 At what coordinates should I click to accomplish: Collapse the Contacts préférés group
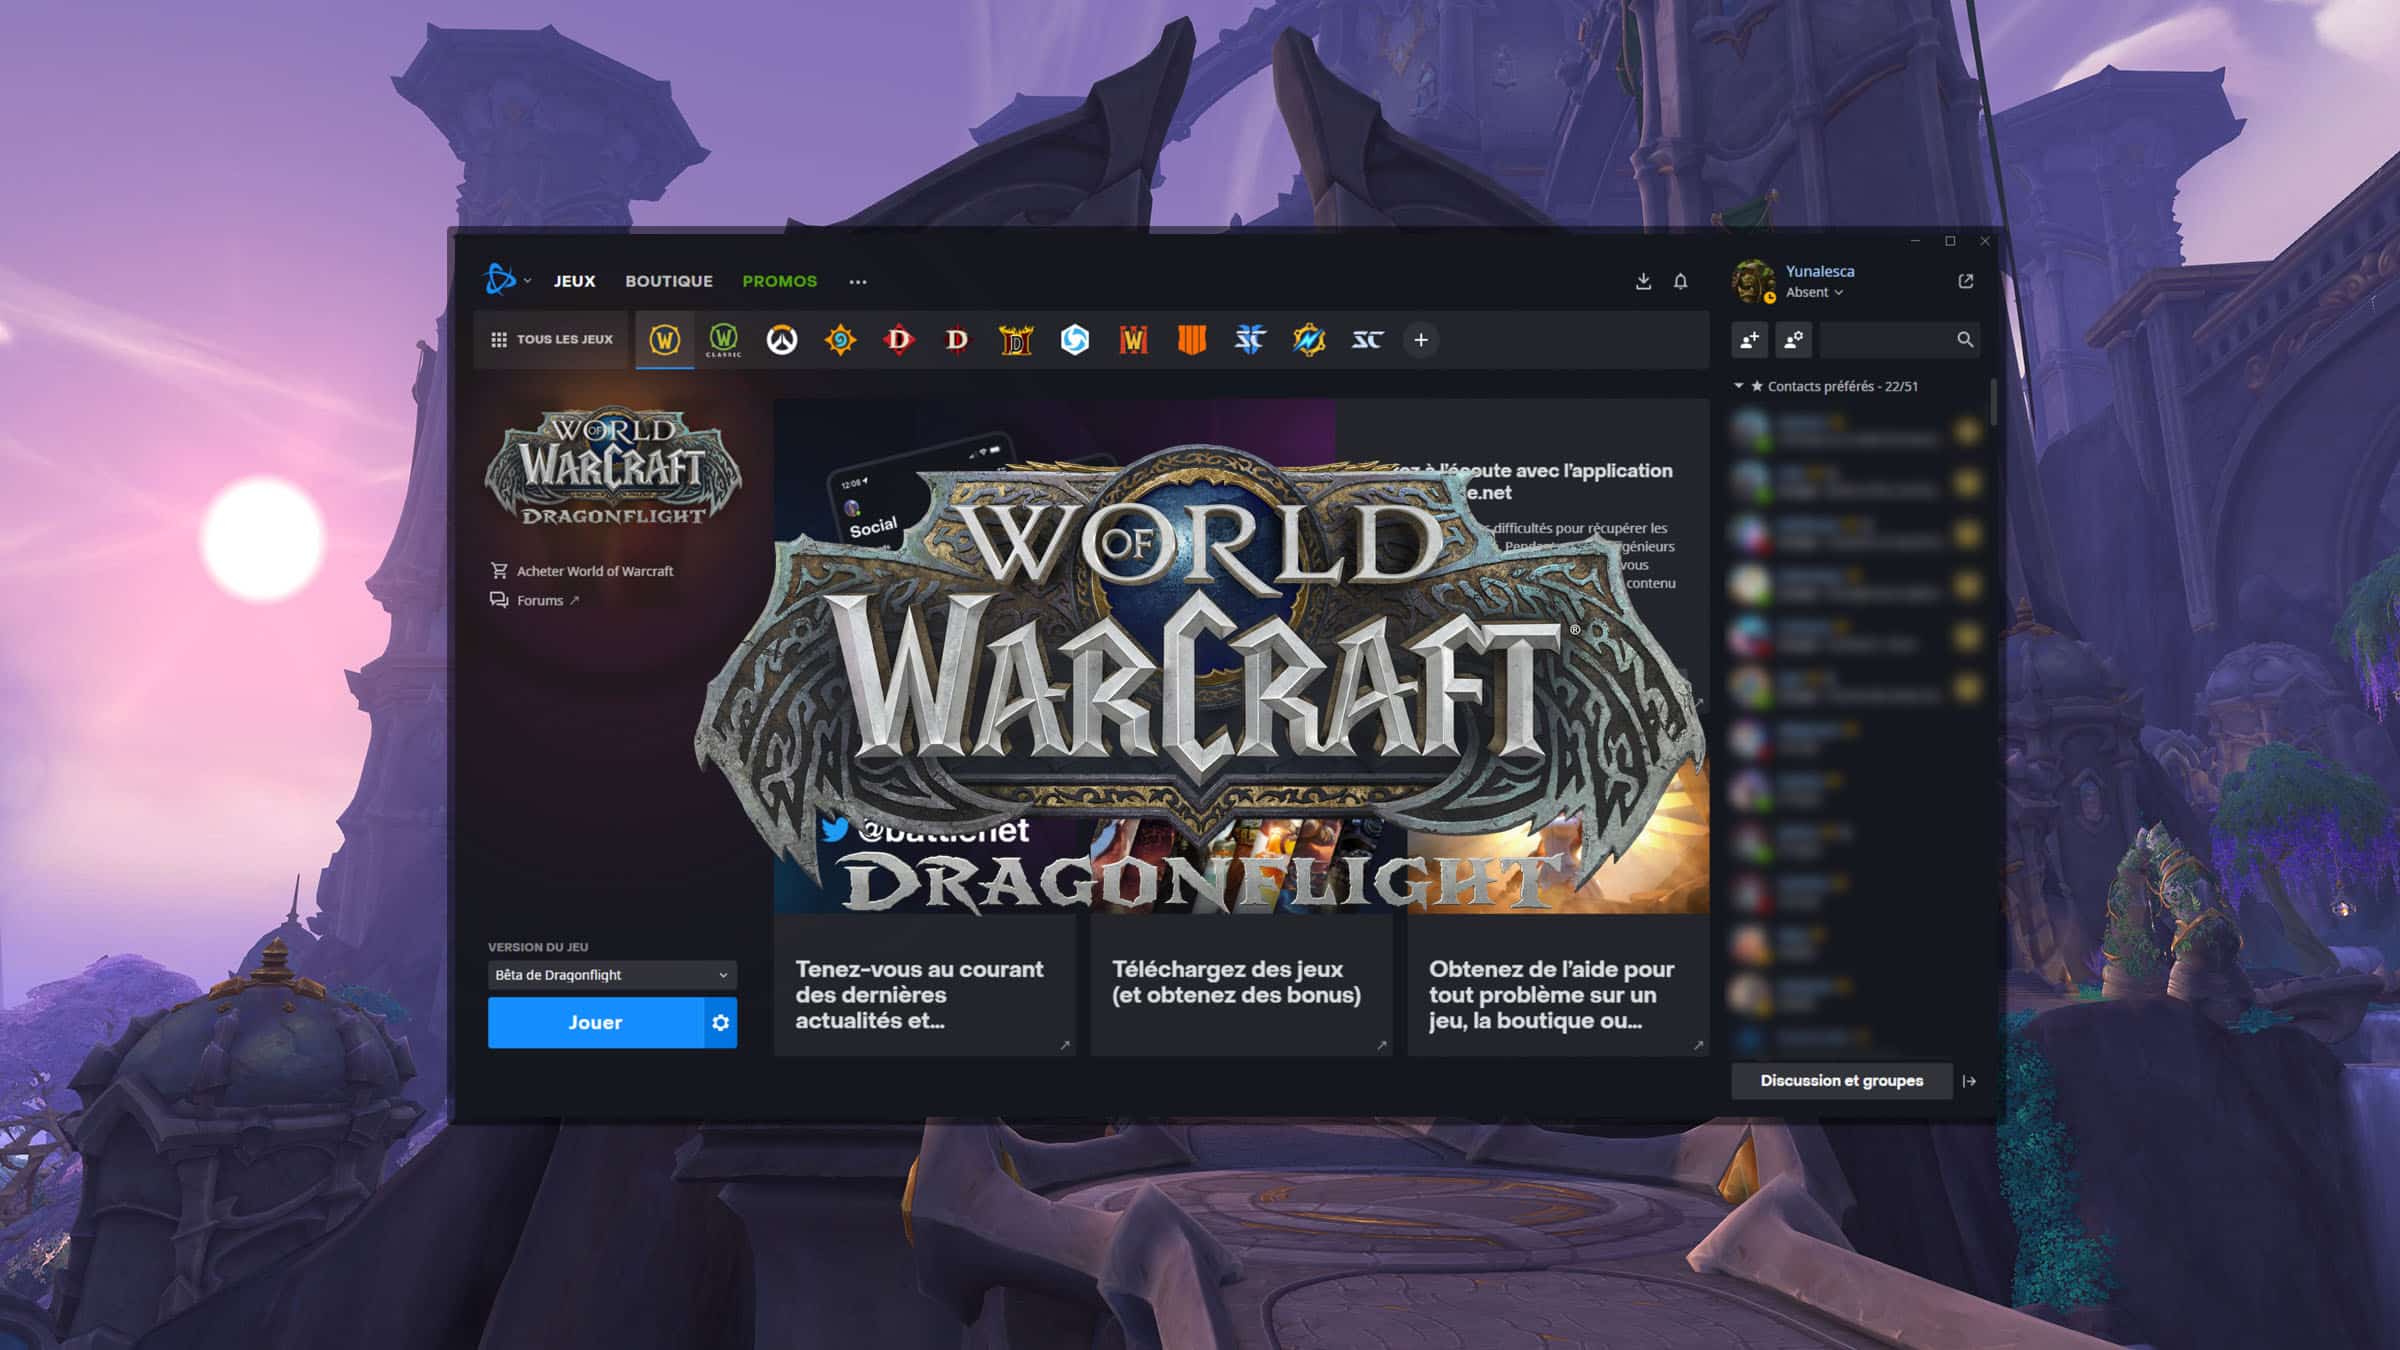1739,386
